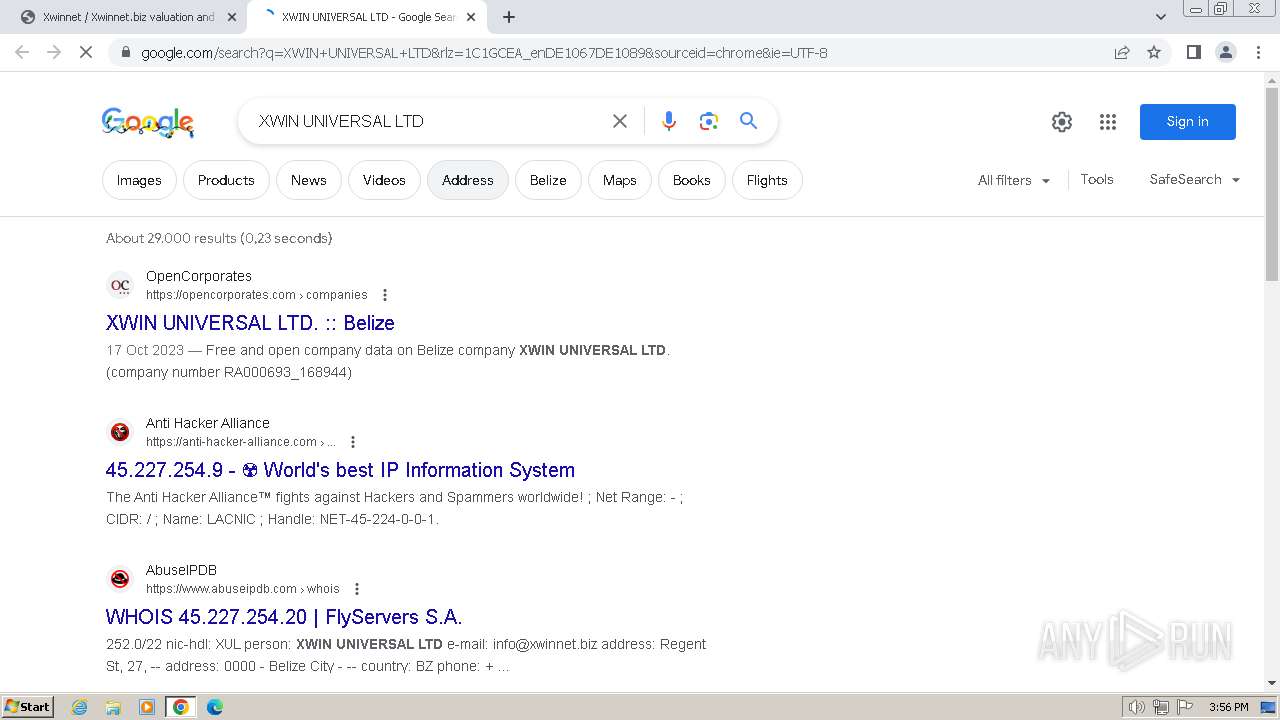
Task: Open Chrome three-dot menu
Action: 1258,52
